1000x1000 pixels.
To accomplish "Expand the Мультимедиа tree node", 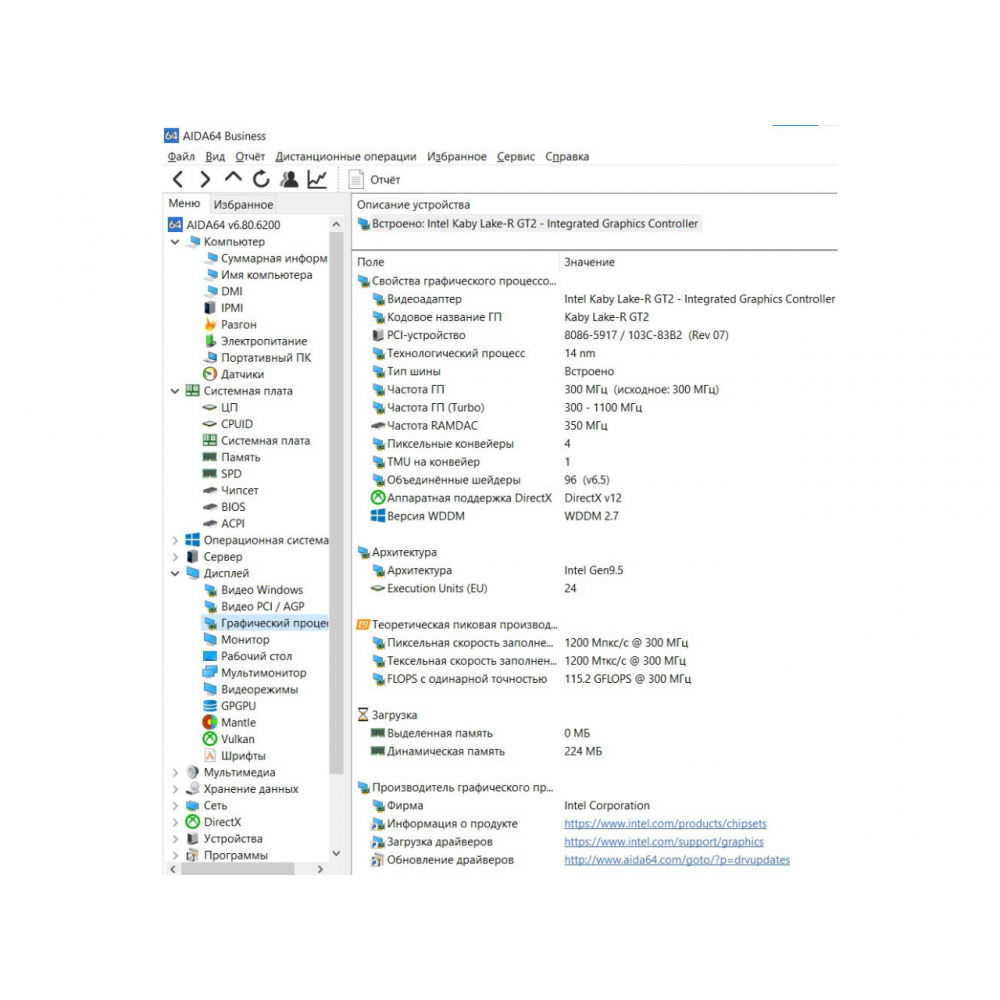I will coord(175,772).
